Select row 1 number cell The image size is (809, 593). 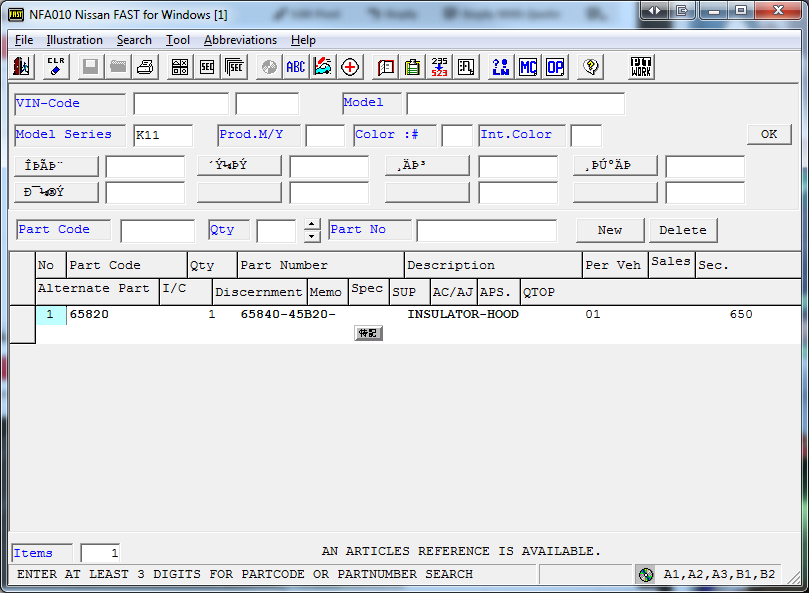(x=51, y=314)
